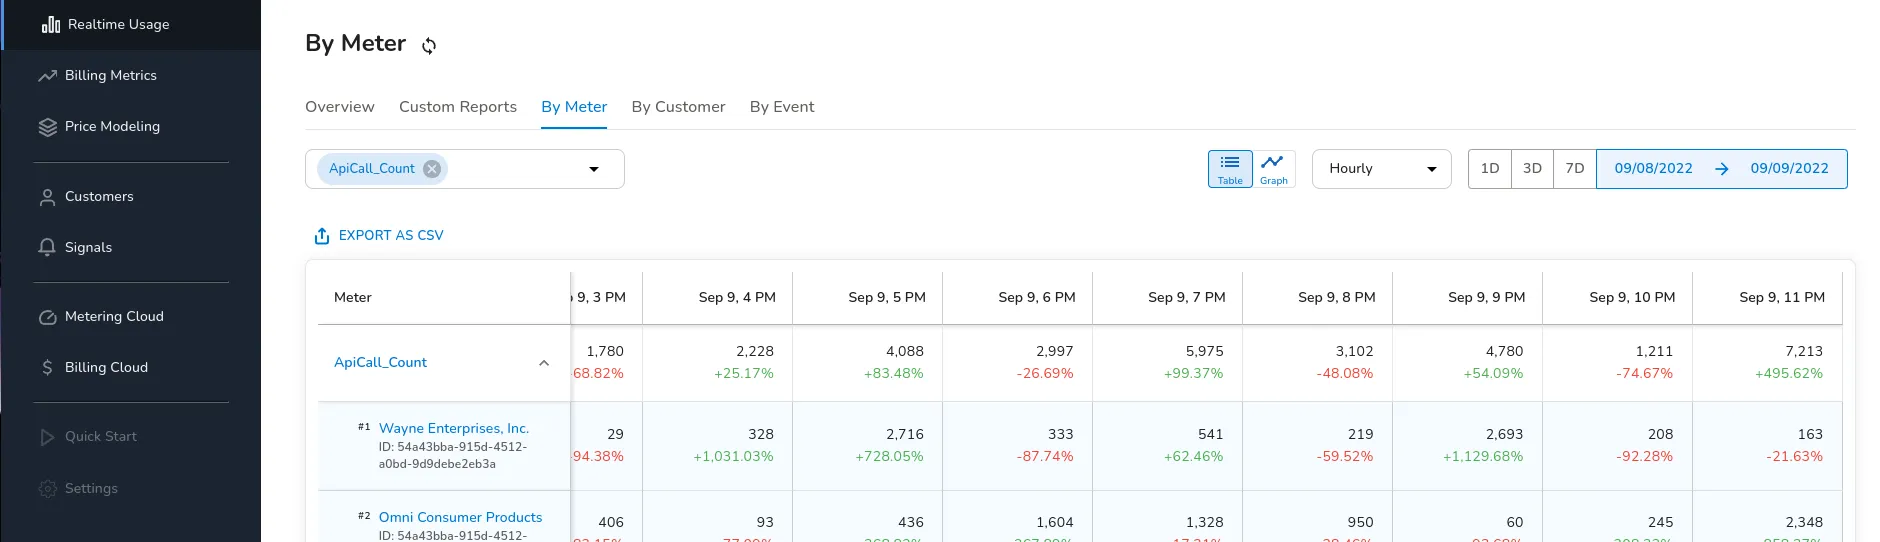Click the +1,031.03% change value
Image resolution: width=1880 pixels, height=542 pixels.
pyautogui.click(x=733, y=457)
